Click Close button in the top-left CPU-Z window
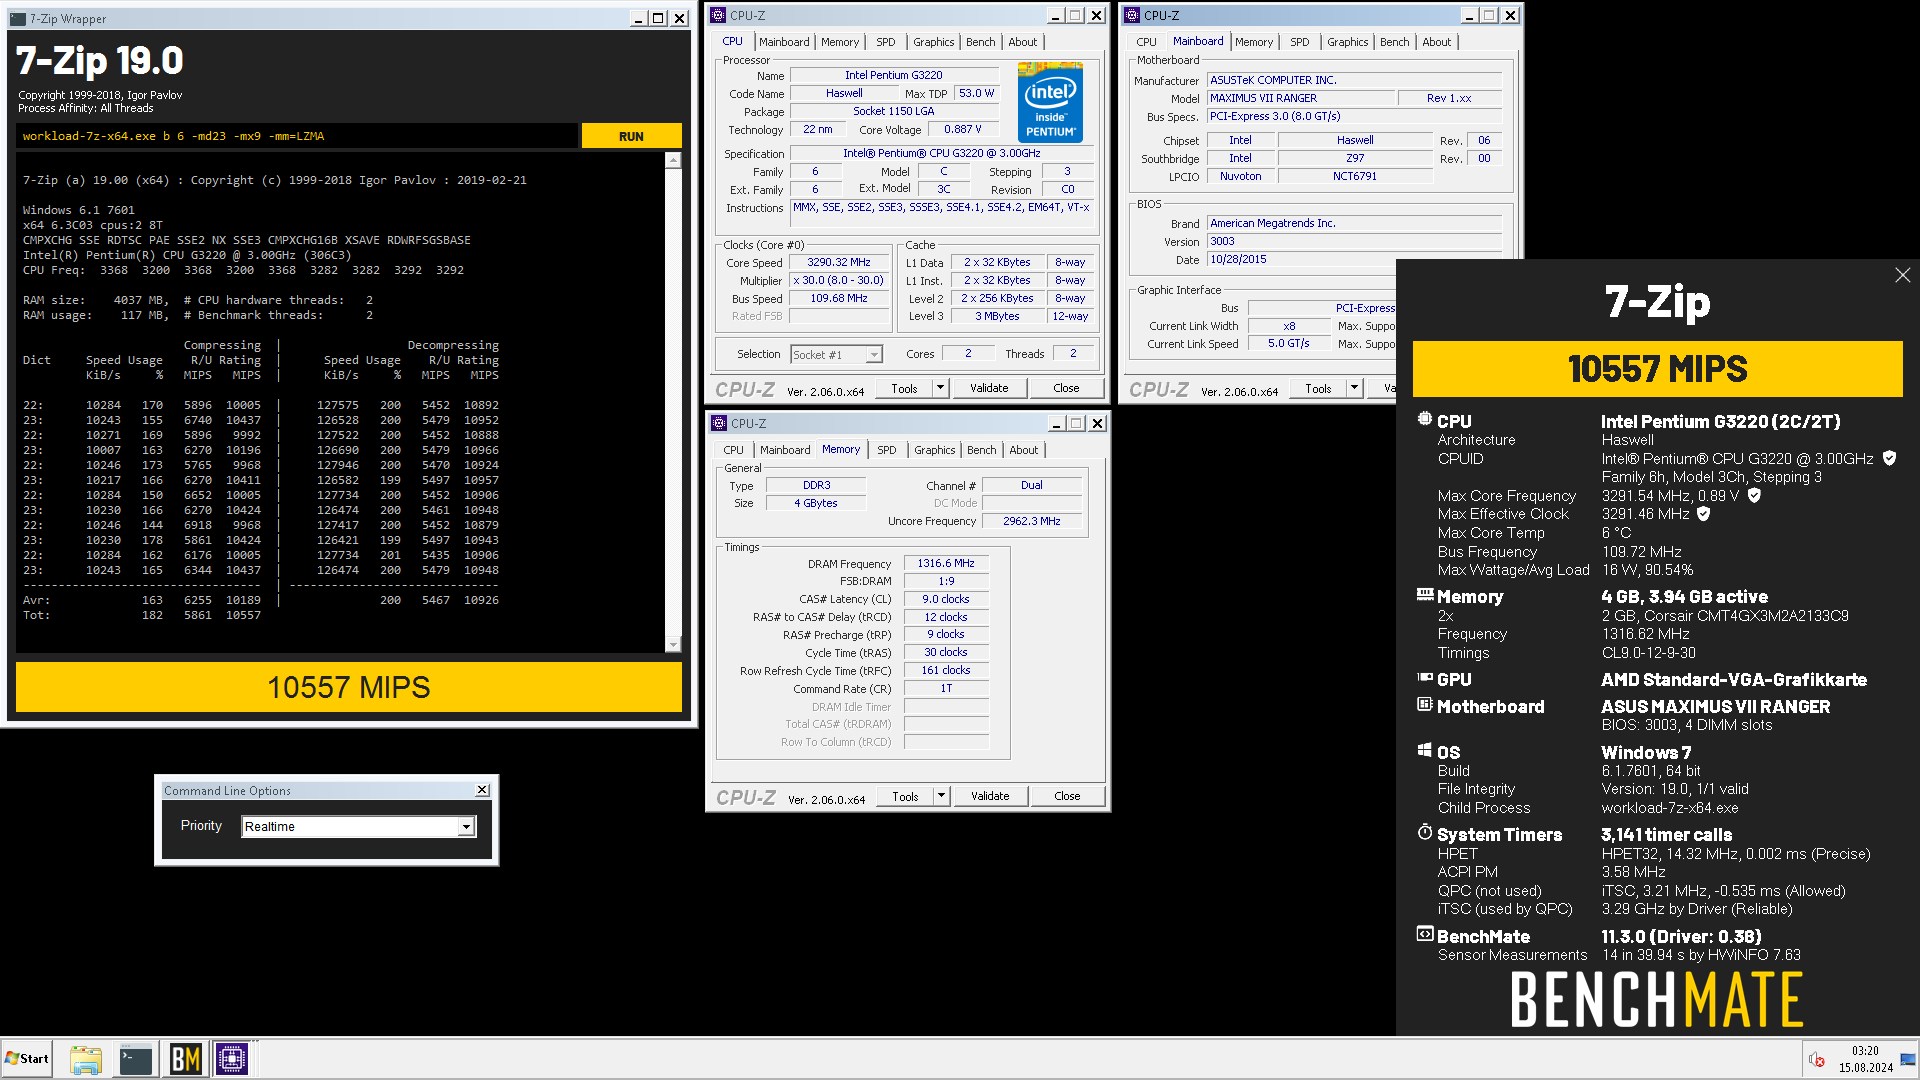Viewport: 1920px width, 1080px height. 1066,388
